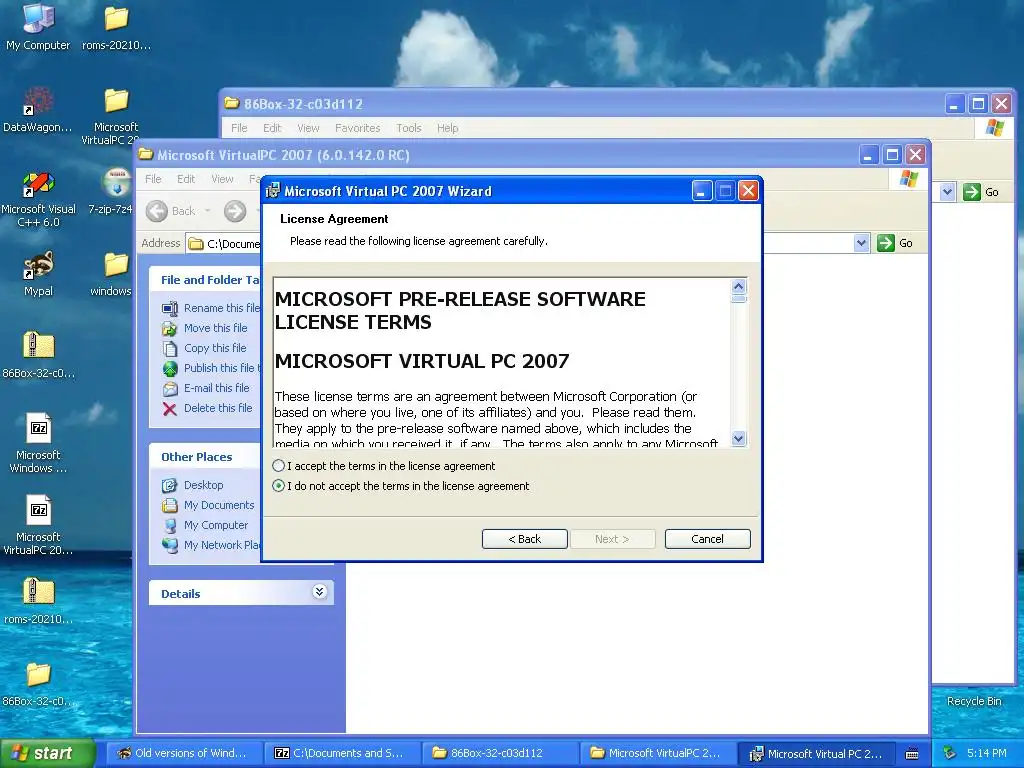Select I do not accept the terms option
This screenshot has width=1024, height=768.
(x=279, y=486)
